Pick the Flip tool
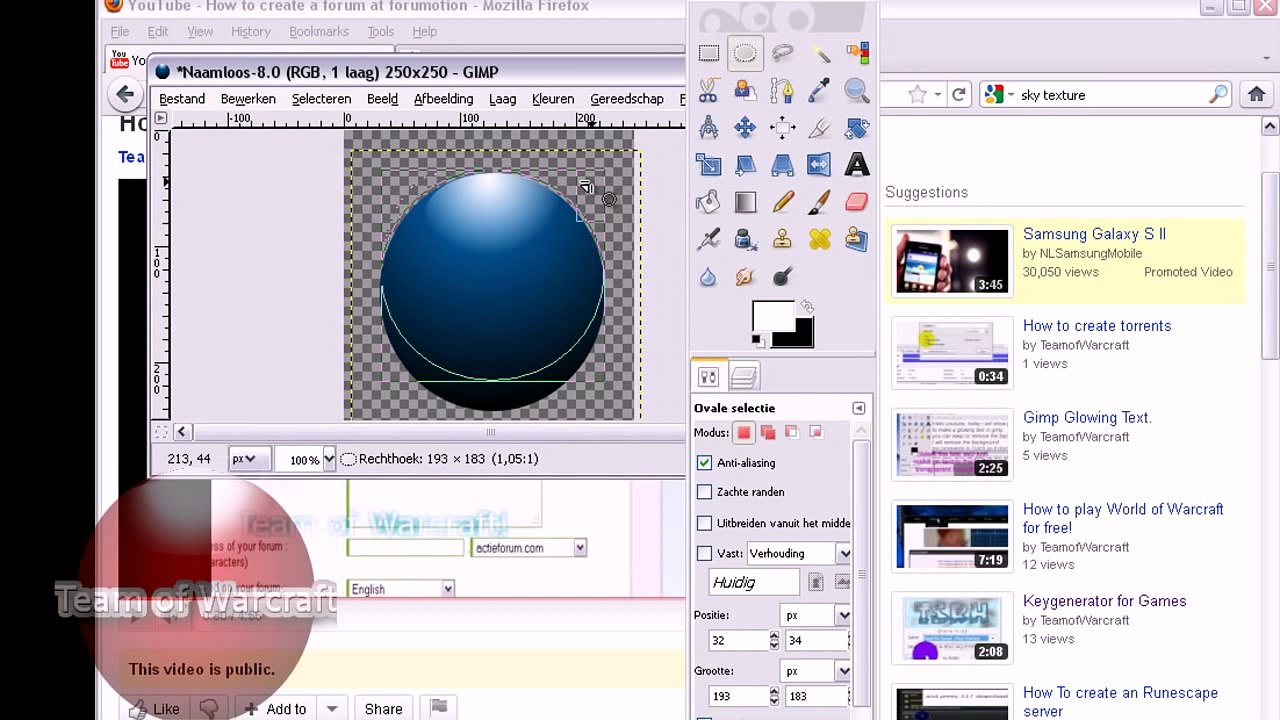Screen dimensions: 1280x720 pos(820,165)
